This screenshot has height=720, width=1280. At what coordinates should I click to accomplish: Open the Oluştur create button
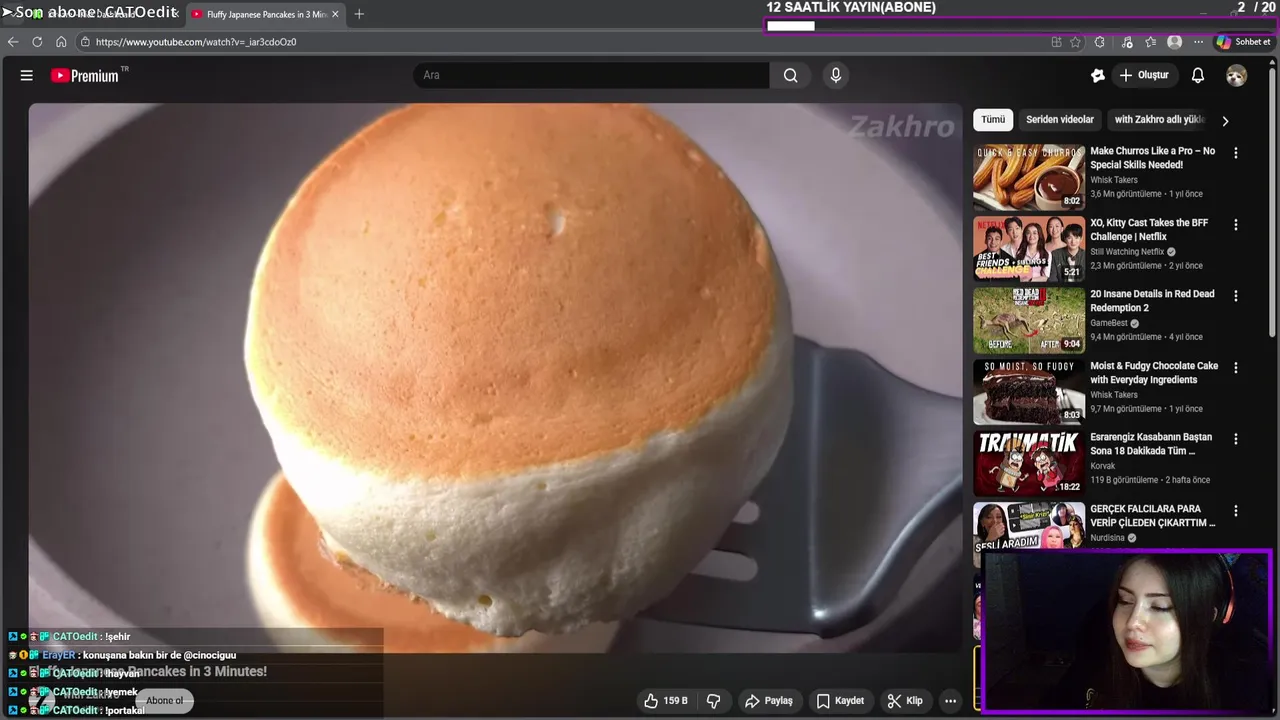point(1144,75)
